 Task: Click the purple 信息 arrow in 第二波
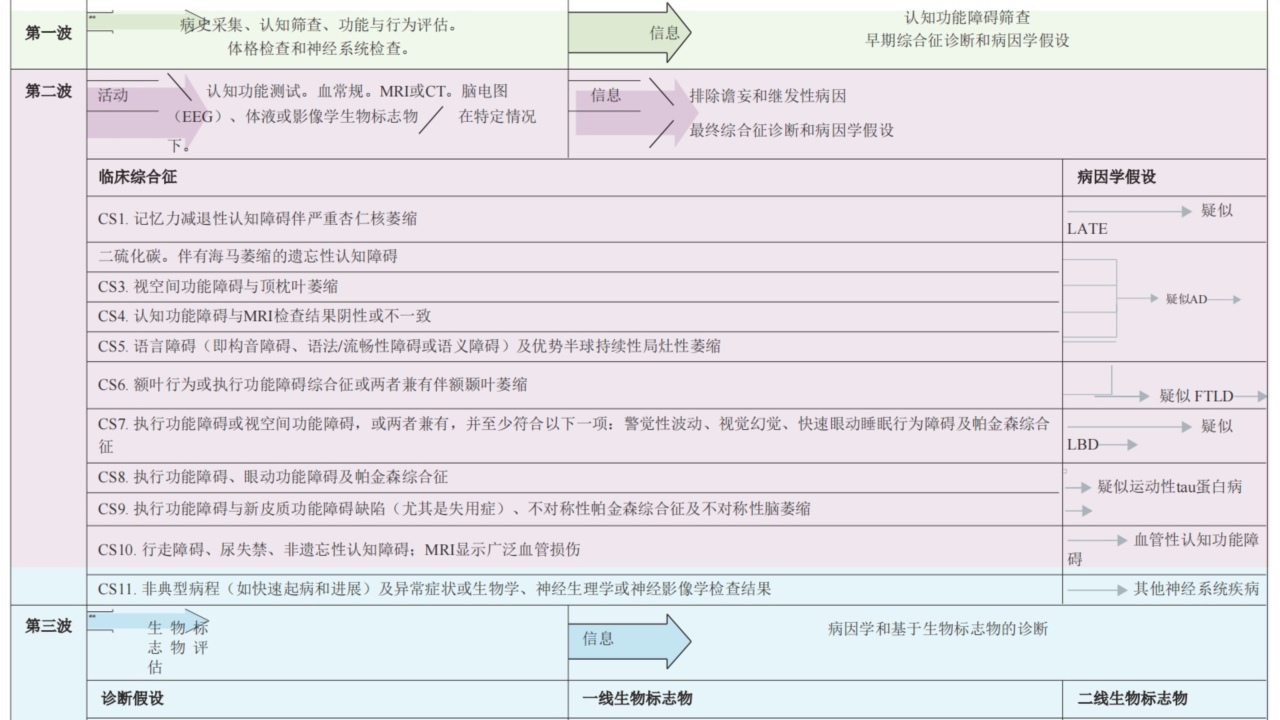[x=625, y=110]
